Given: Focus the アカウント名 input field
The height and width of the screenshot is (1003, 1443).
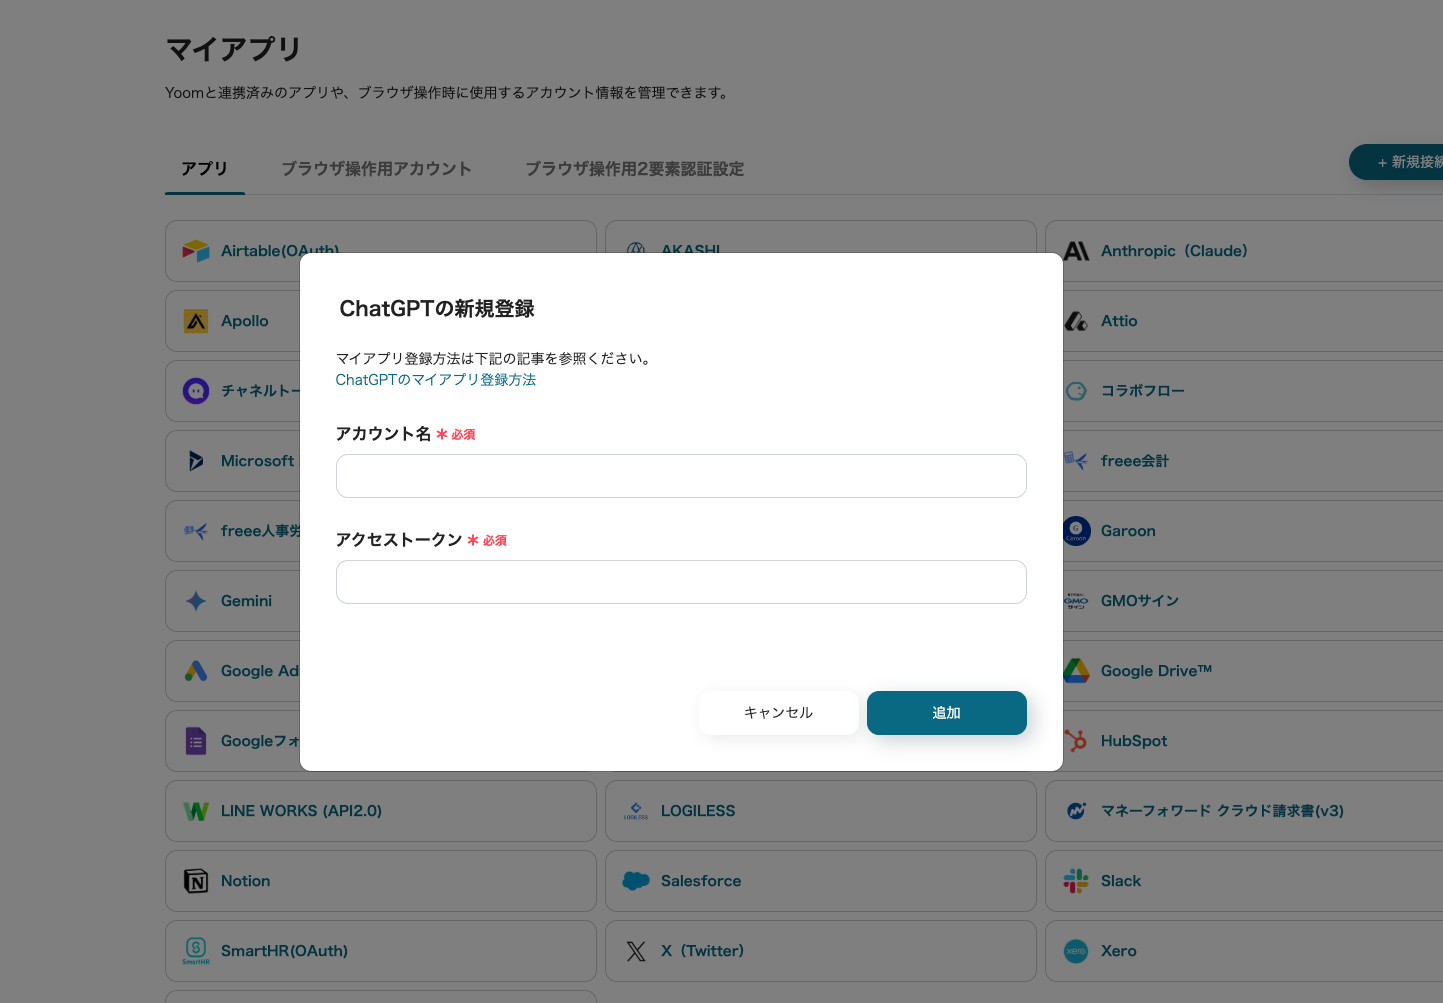Looking at the screenshot, I should (x=681, y=476).
